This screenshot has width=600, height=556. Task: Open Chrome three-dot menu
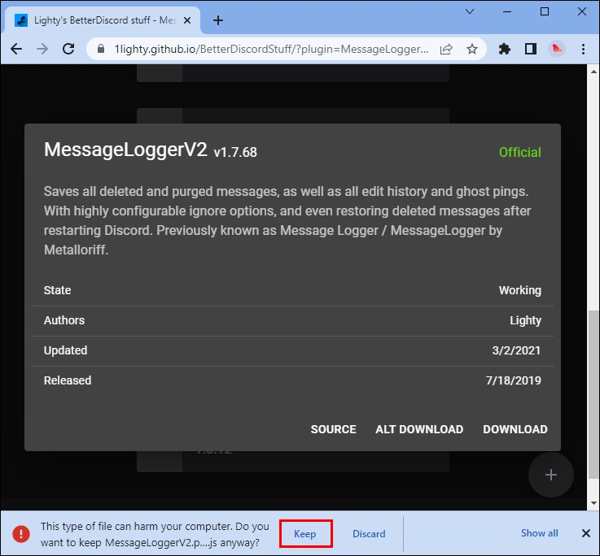583,49
